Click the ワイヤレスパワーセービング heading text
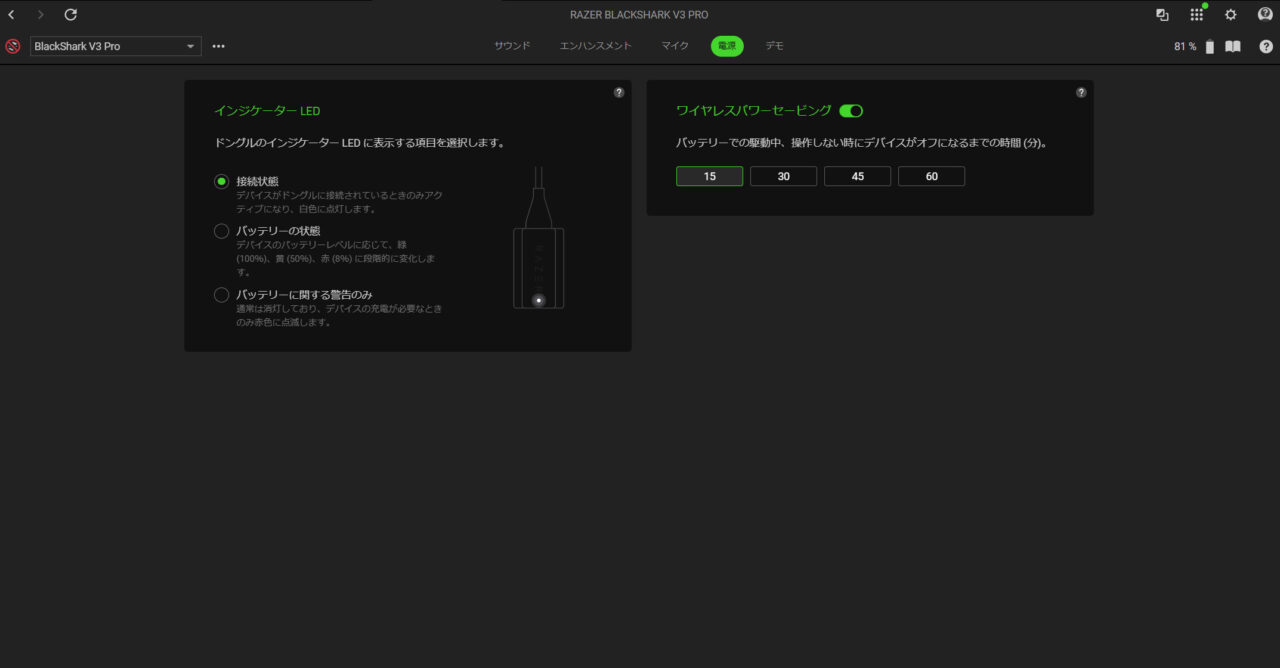This screenshot has height=668, width=1280. click(754, 111)
